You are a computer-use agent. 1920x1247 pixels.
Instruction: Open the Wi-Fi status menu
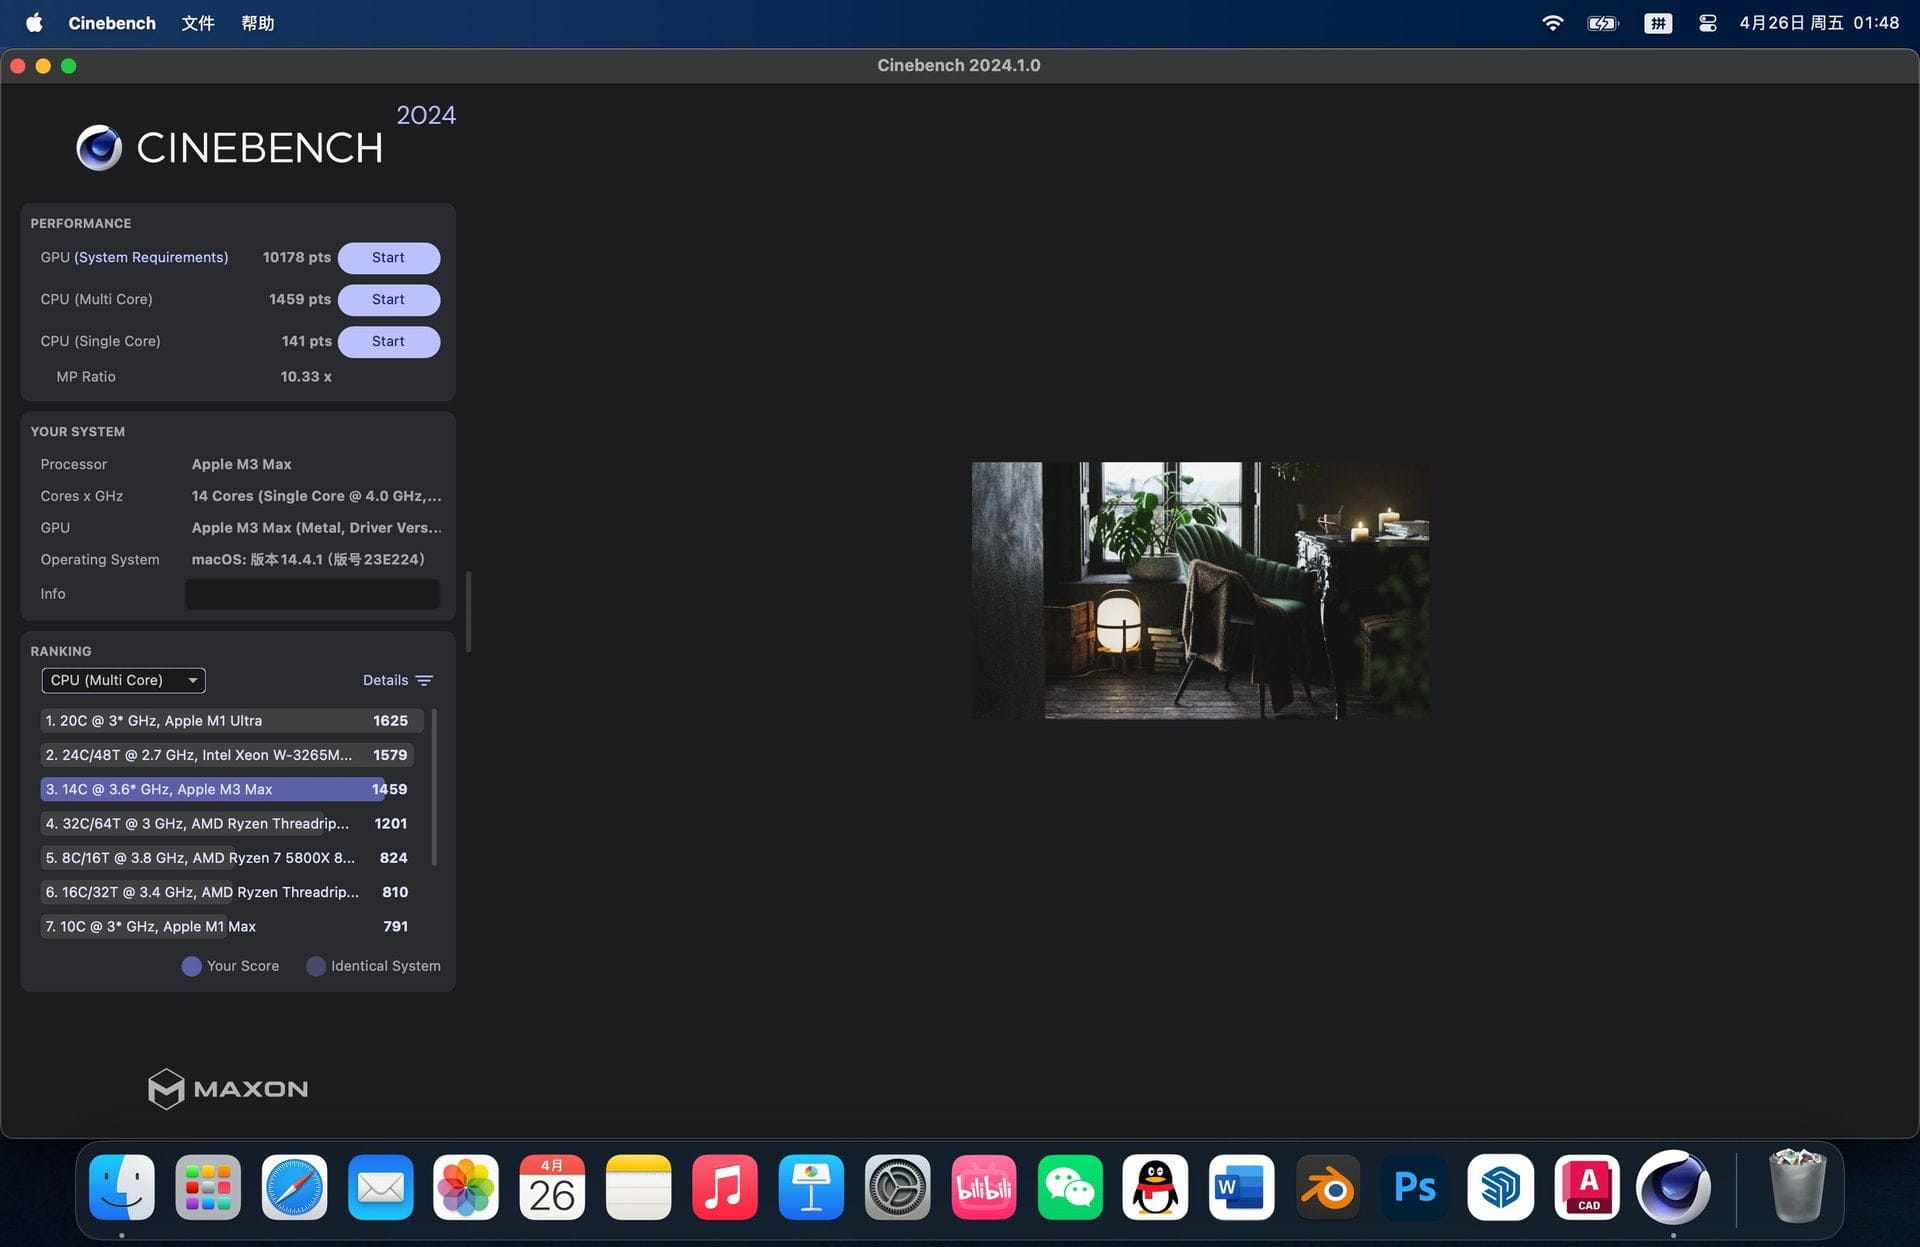click(x=1552, y=22)
